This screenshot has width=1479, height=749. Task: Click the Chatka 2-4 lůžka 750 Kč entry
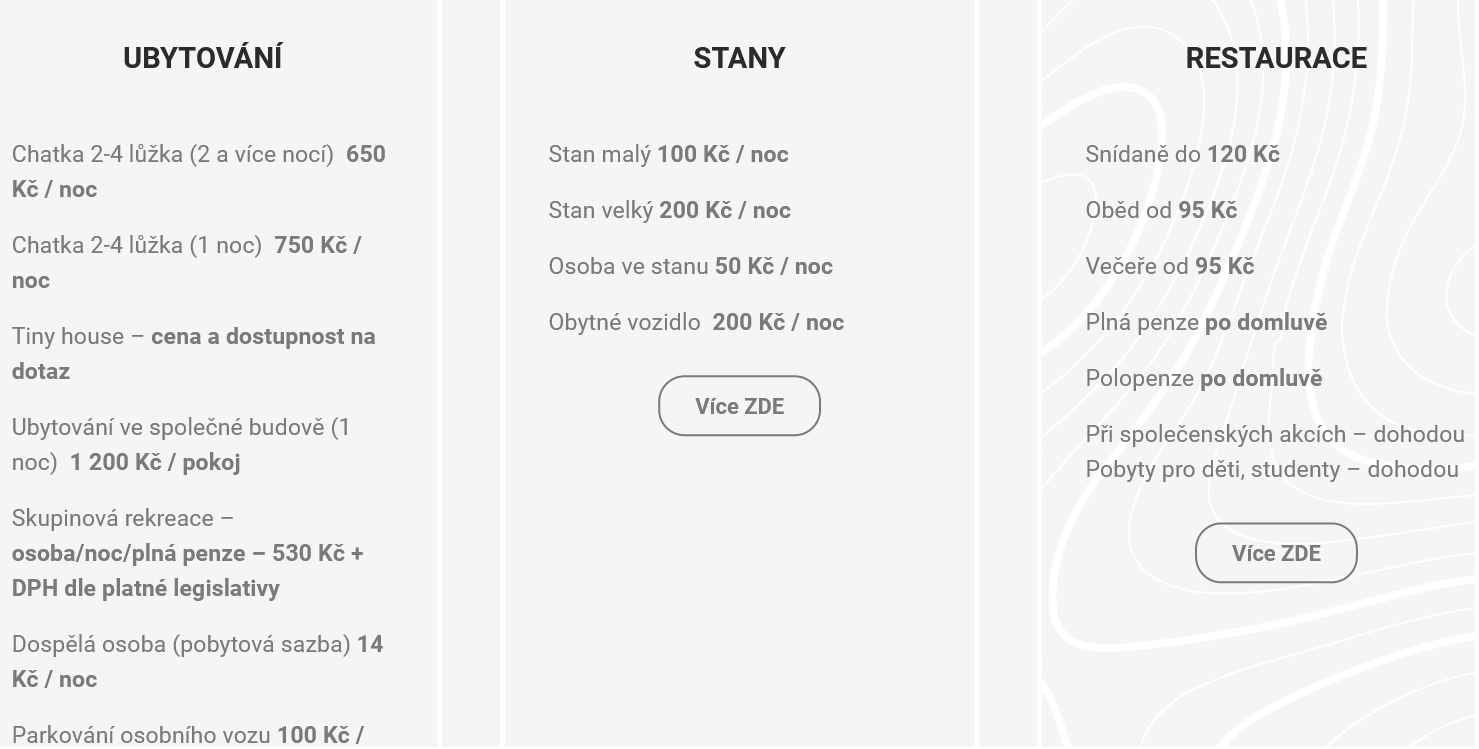point(187,262)
